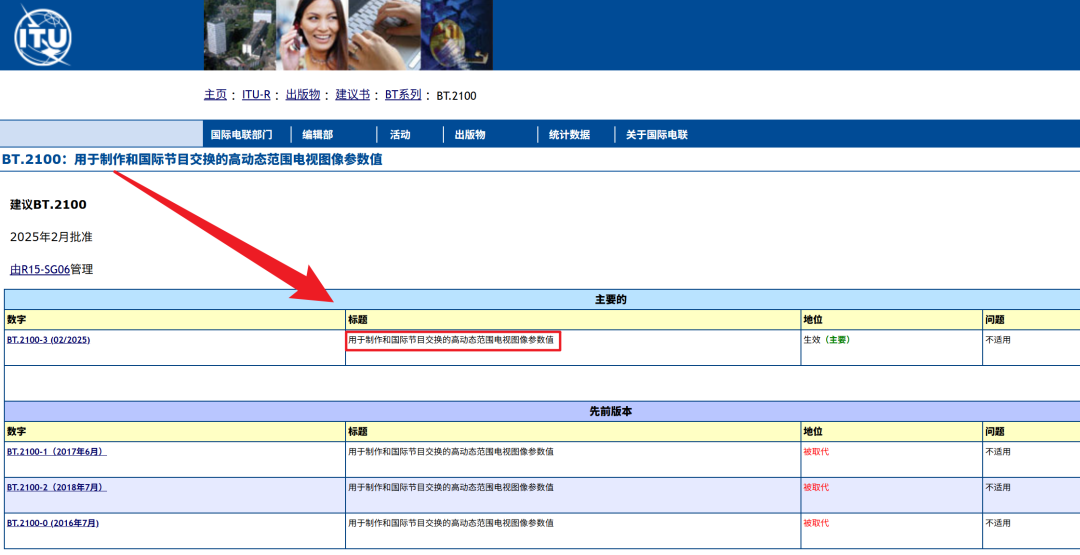Screen dimensions: 1080x555
Task: Open BT.2100-3 (02/2025) recommendation
Action: pyautogui.click(x=48, y=339)
